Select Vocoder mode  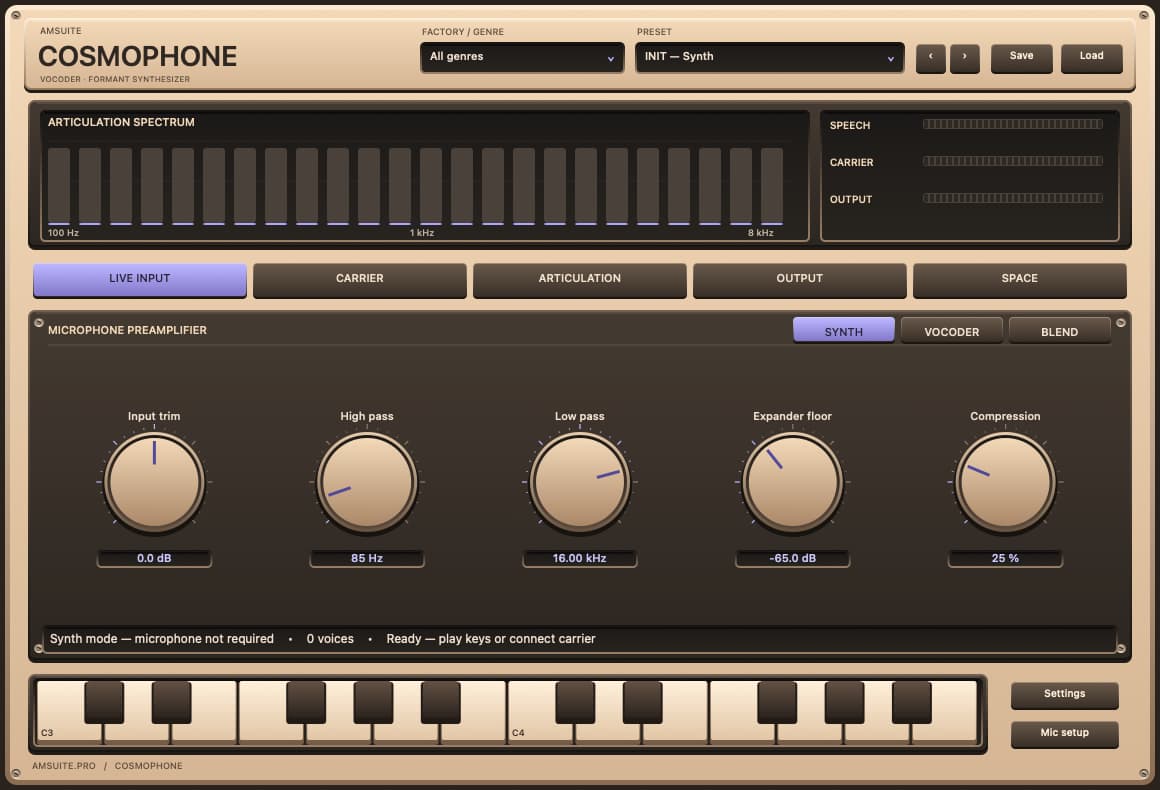pos(951,331)
